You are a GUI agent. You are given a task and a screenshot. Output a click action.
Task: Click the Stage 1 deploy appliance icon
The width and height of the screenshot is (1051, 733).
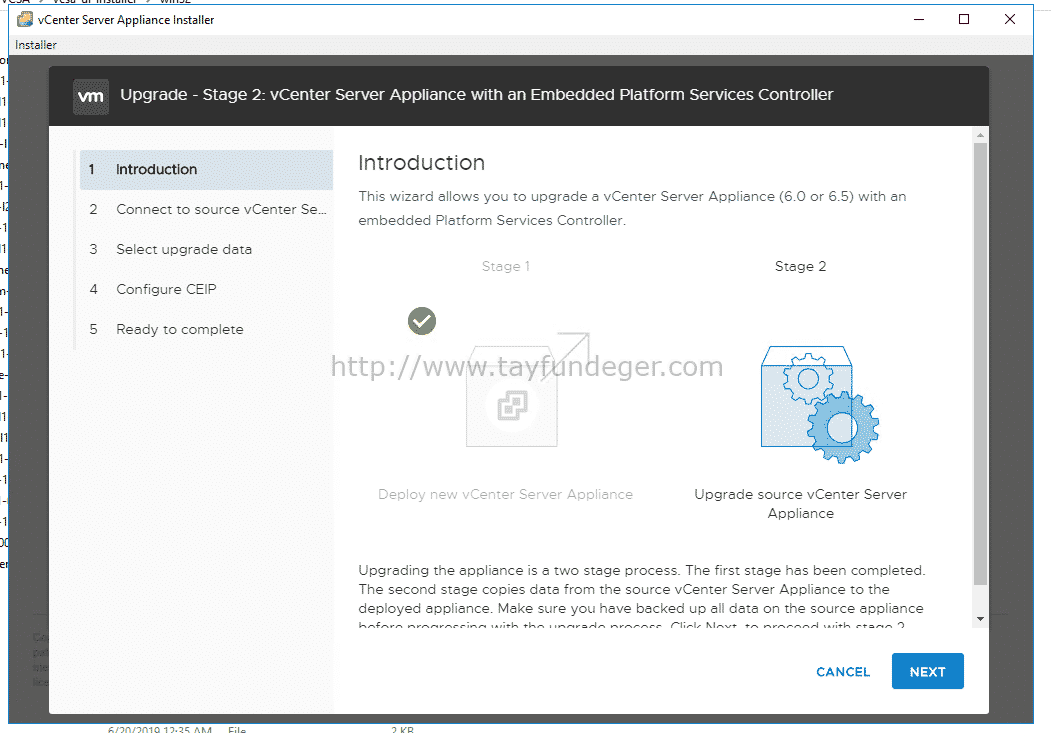tap(528, 390)
